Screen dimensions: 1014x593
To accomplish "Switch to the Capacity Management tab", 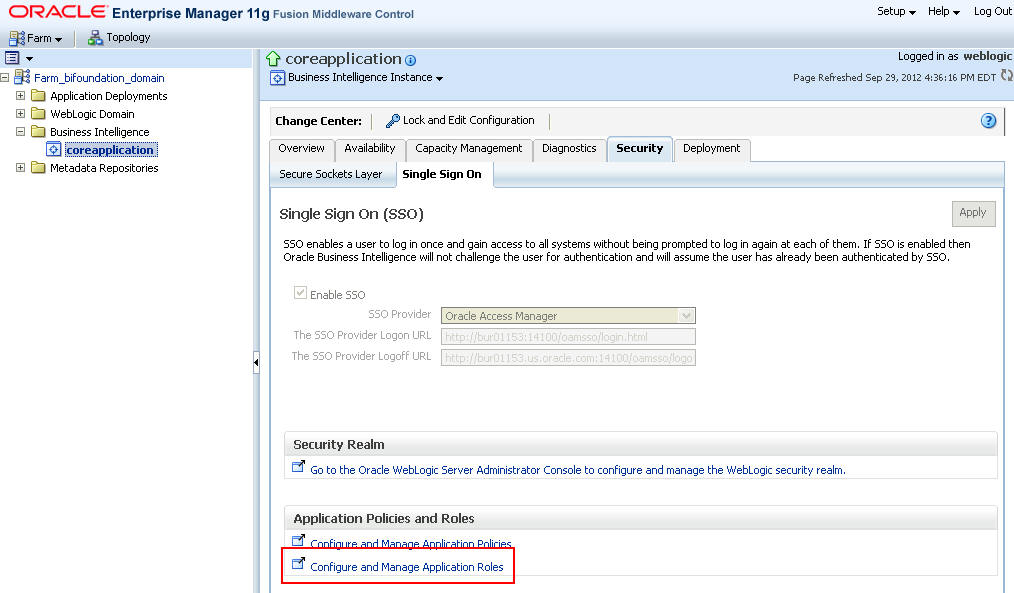I will coord(469,149).
